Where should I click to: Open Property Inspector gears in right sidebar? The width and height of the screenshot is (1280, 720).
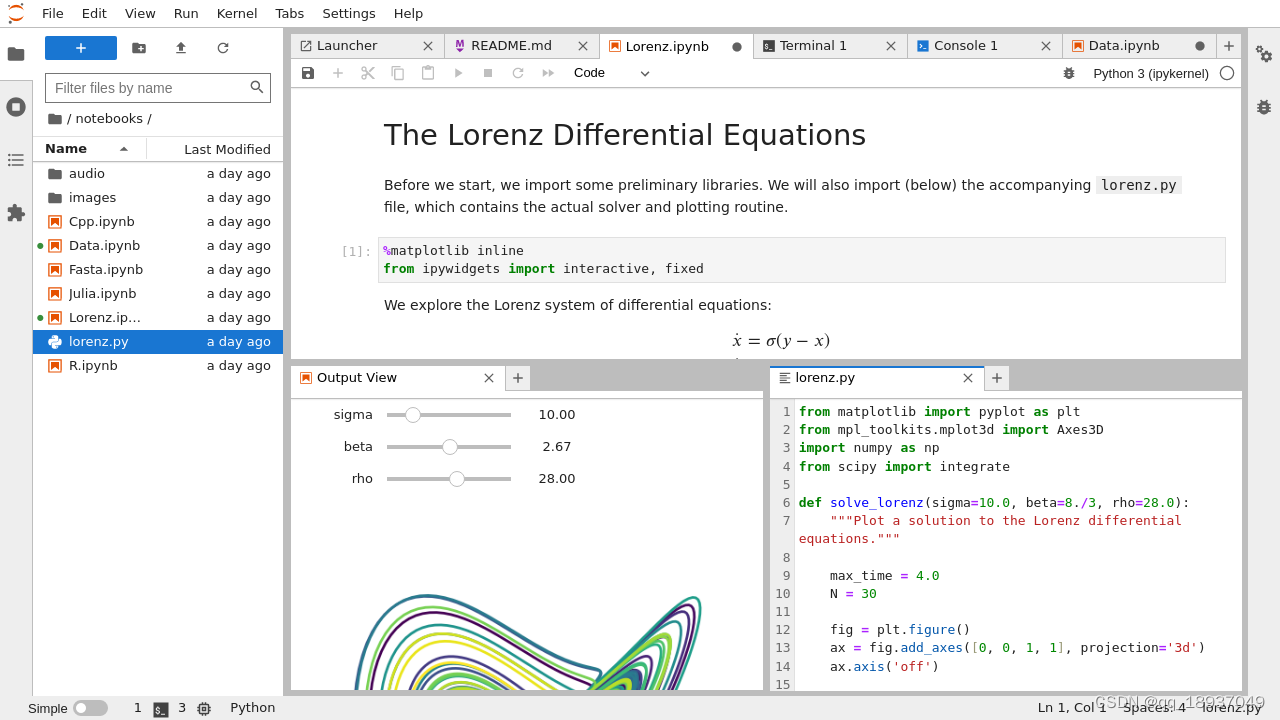tap(1264, 54)
